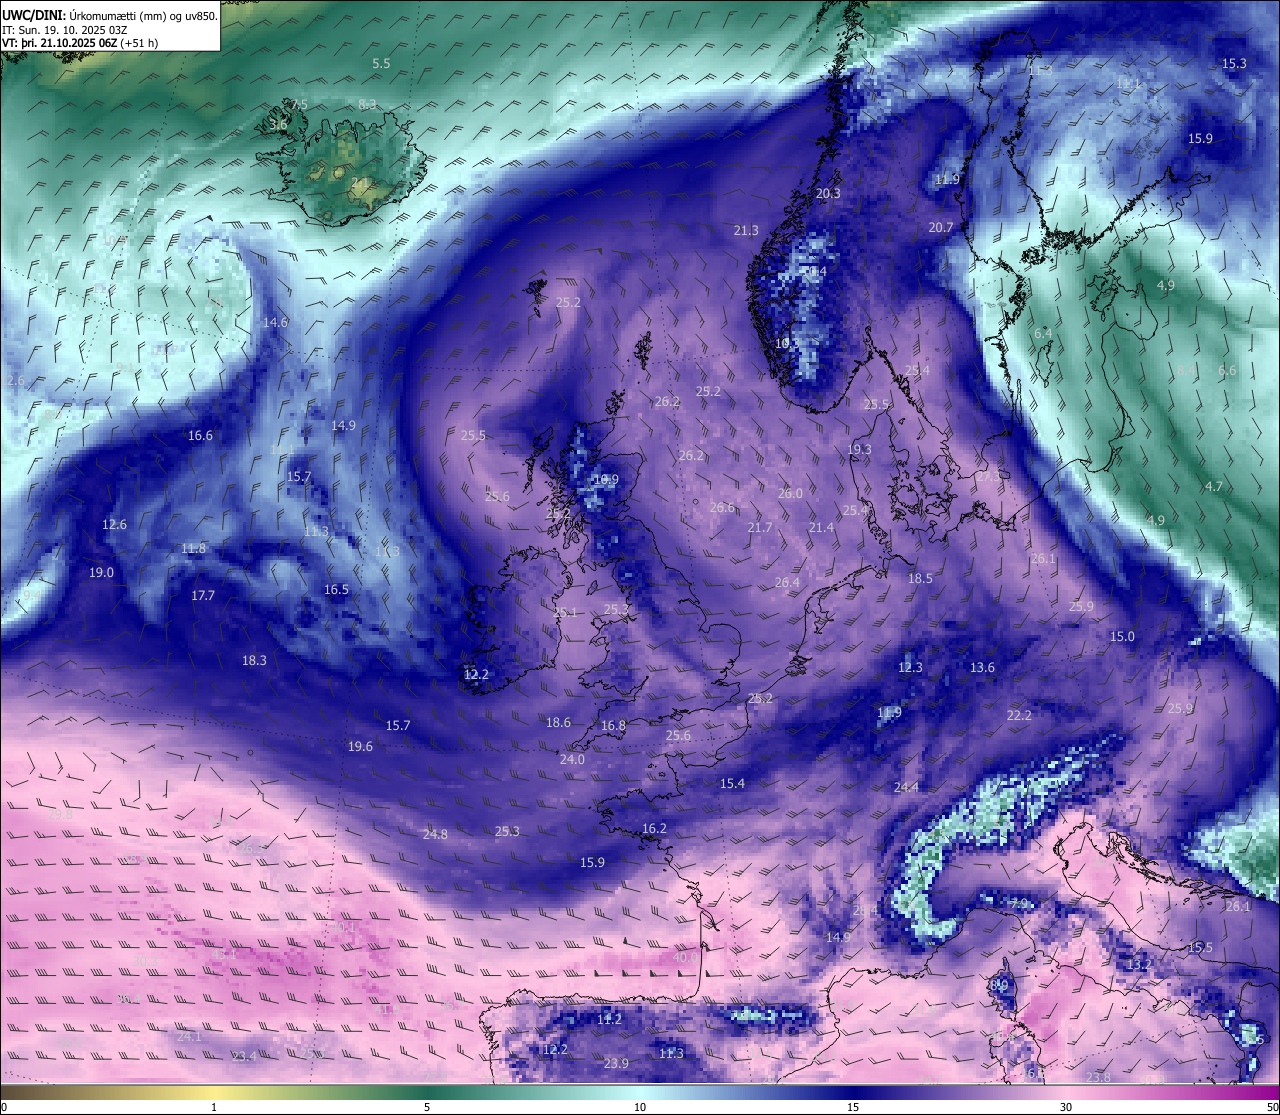Viewport: 1280px width, 1115px height.
Task: Click the map value '14.6'
Action: 275,323
